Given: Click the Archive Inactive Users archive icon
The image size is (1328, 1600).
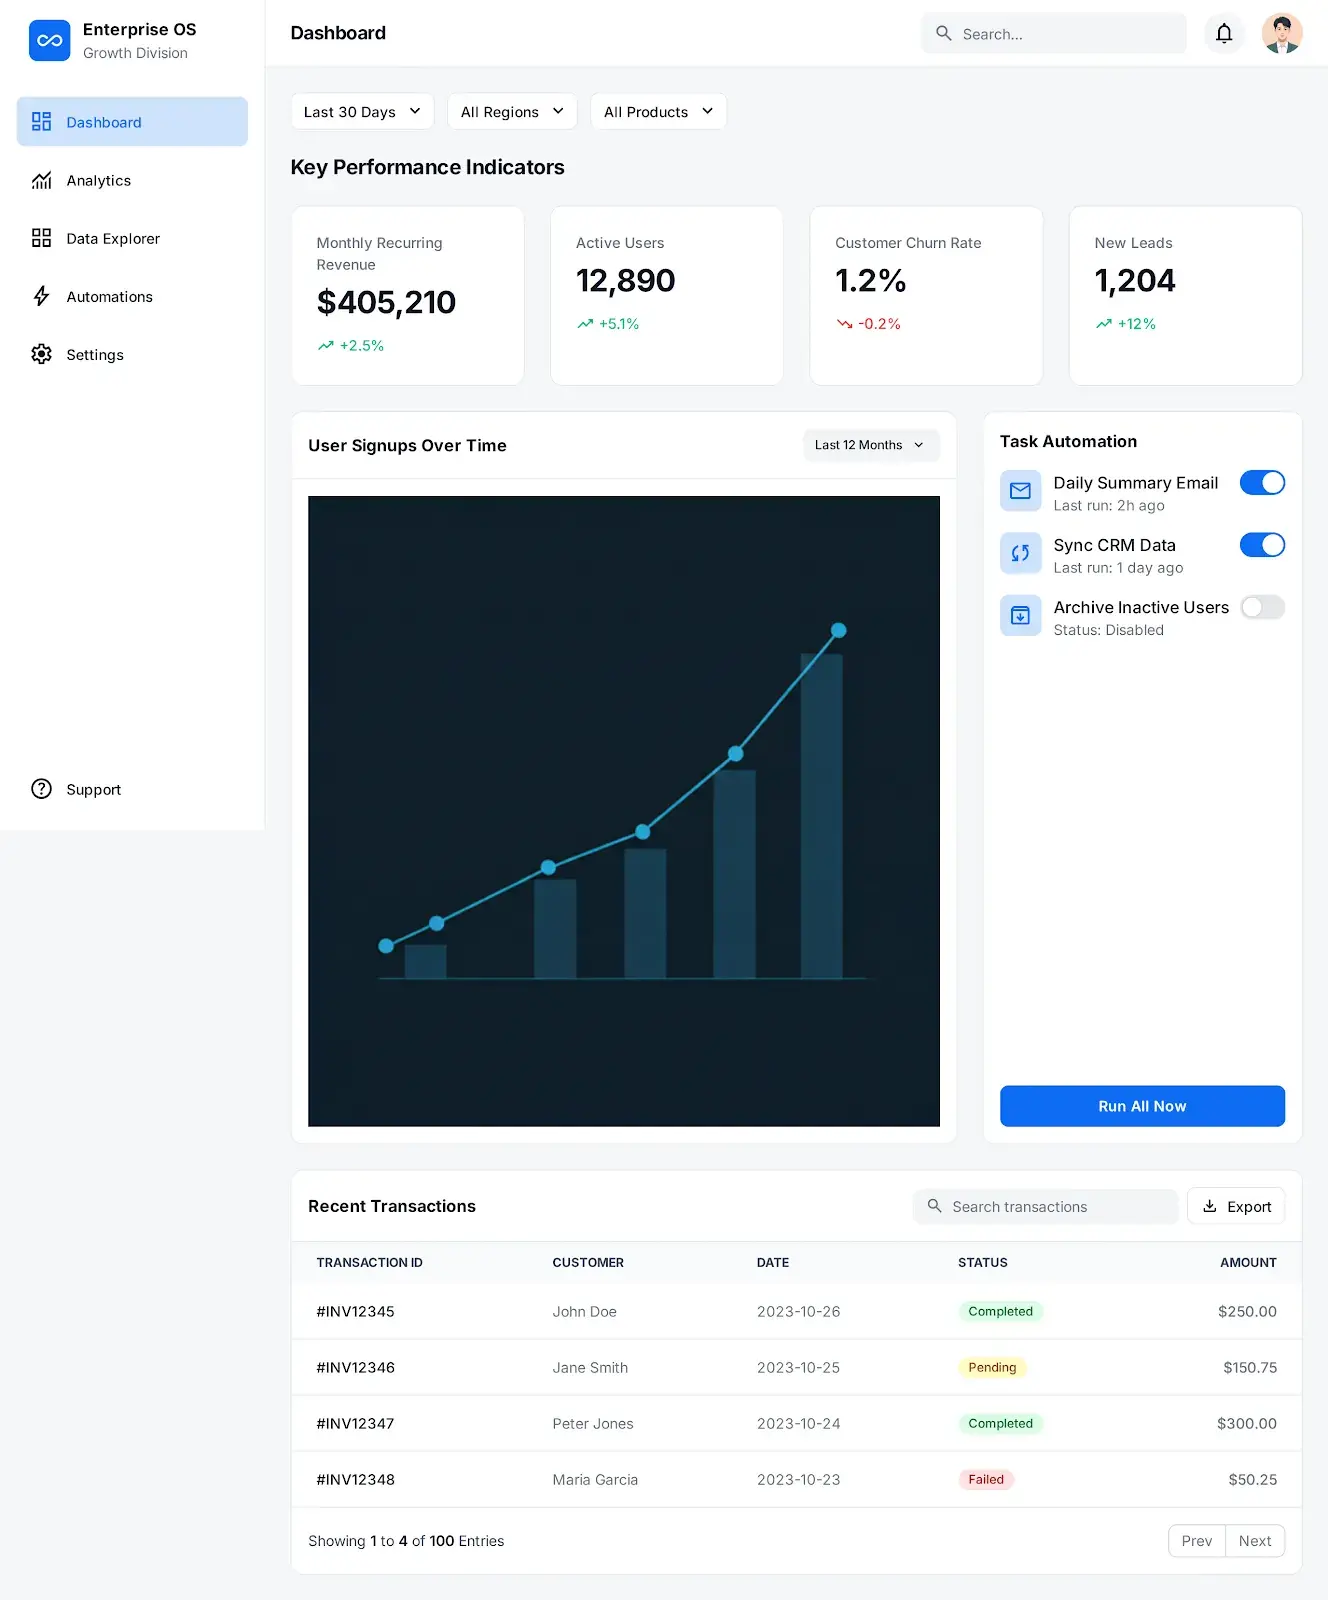Looking at the screenshot, I should tap(1020, 615).
